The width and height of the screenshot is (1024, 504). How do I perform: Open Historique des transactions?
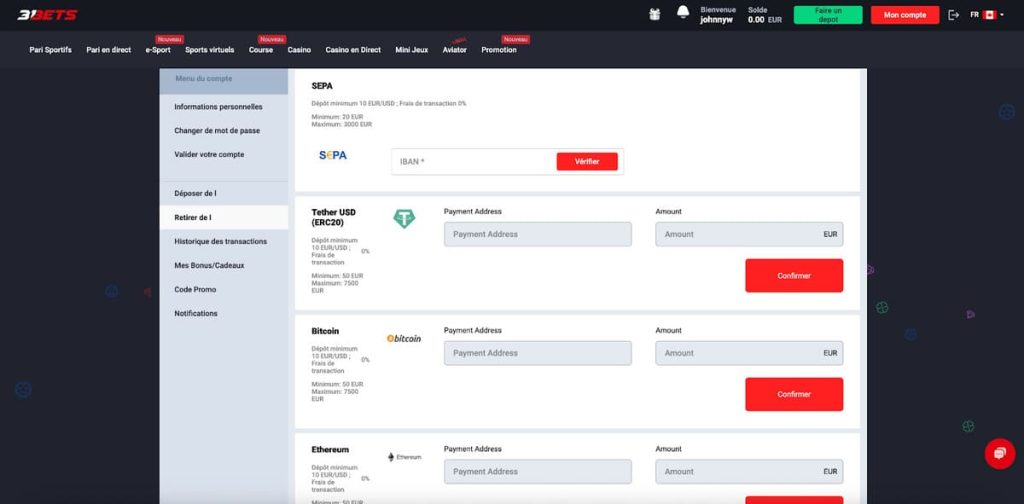click(223, 242)
